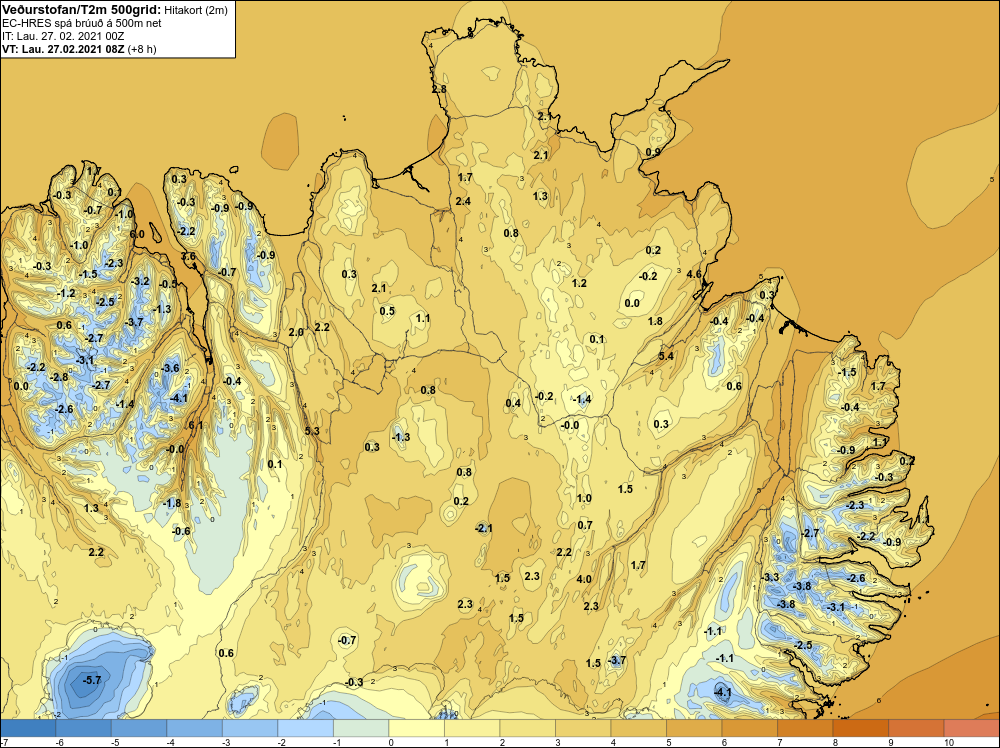Click the legend swatch between -4 and -3
This screenshot has width=1000, height=748.
click(195, 728)
